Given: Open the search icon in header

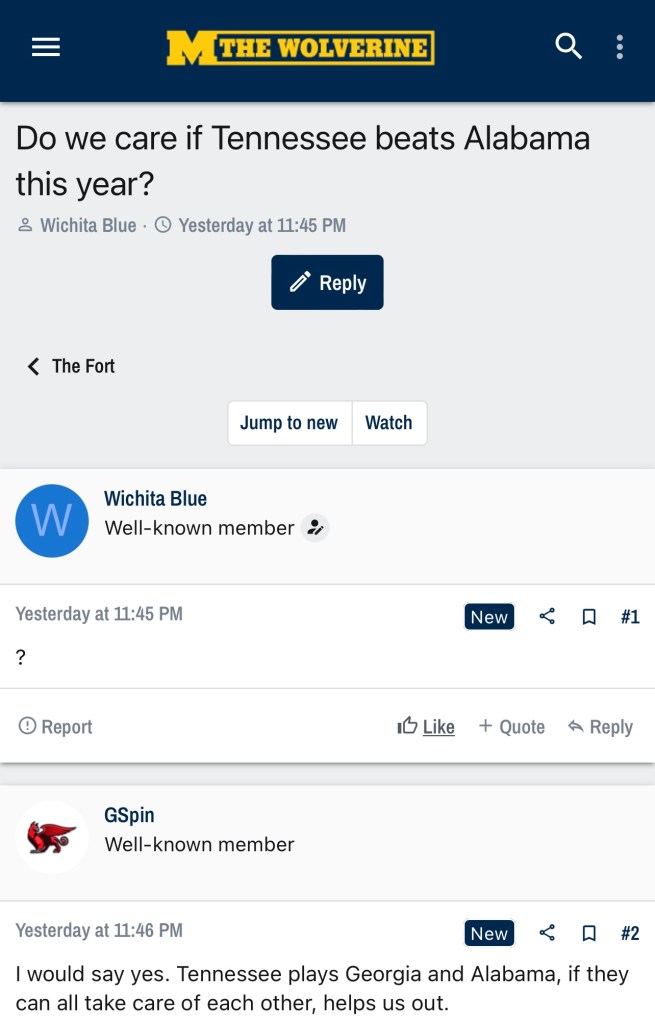Looking at the screenshot, I should (x=568, y=46).
